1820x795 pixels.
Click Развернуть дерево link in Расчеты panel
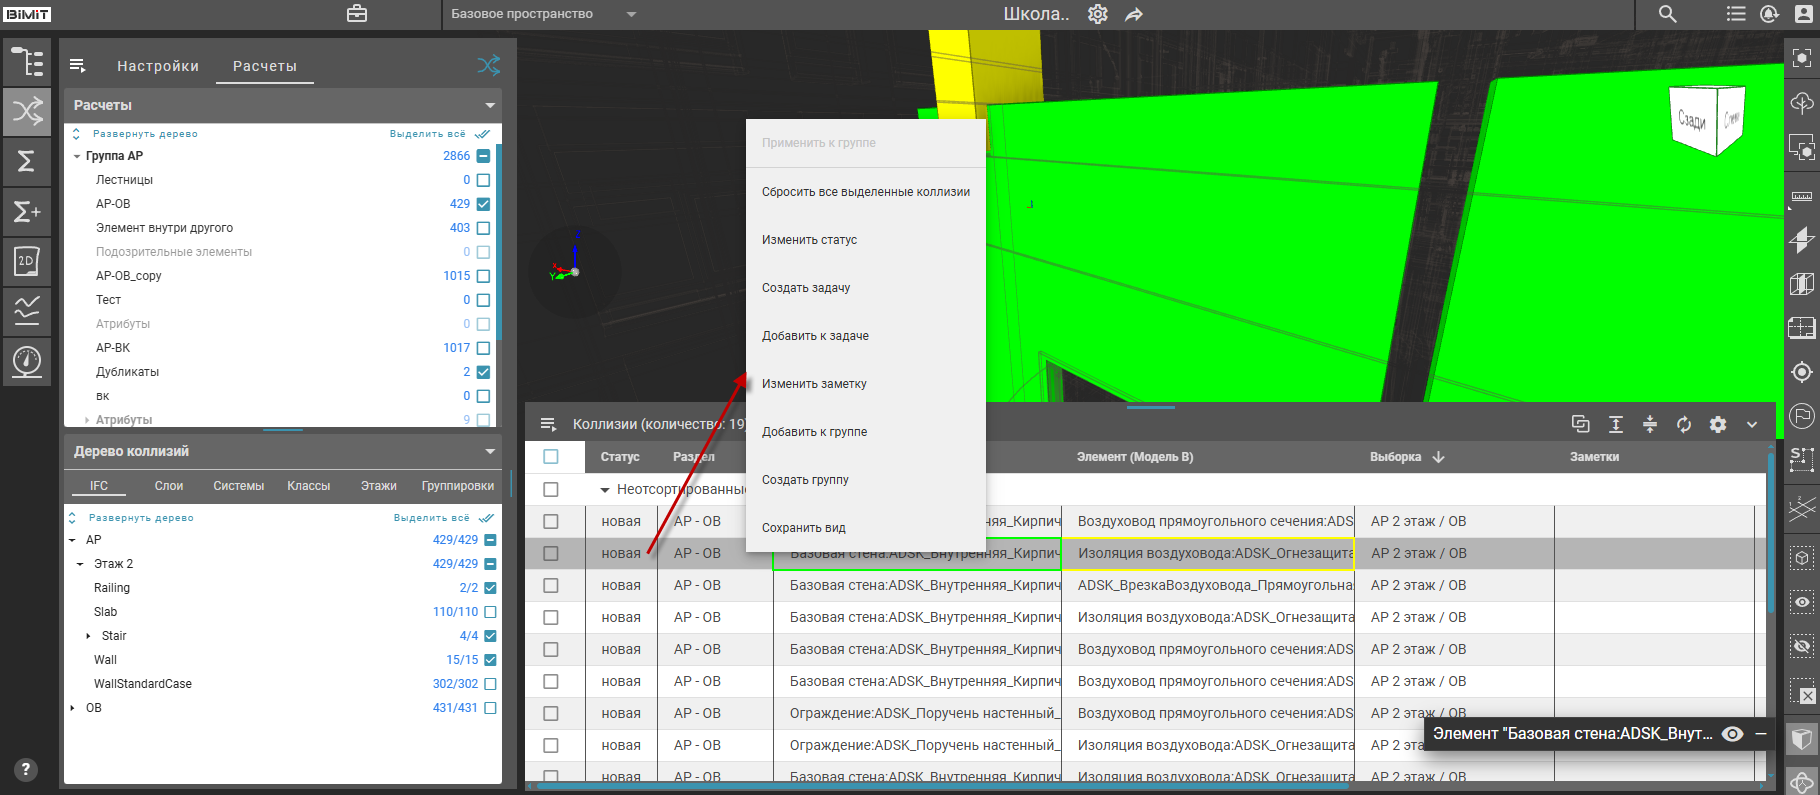(x=145, y=134)
